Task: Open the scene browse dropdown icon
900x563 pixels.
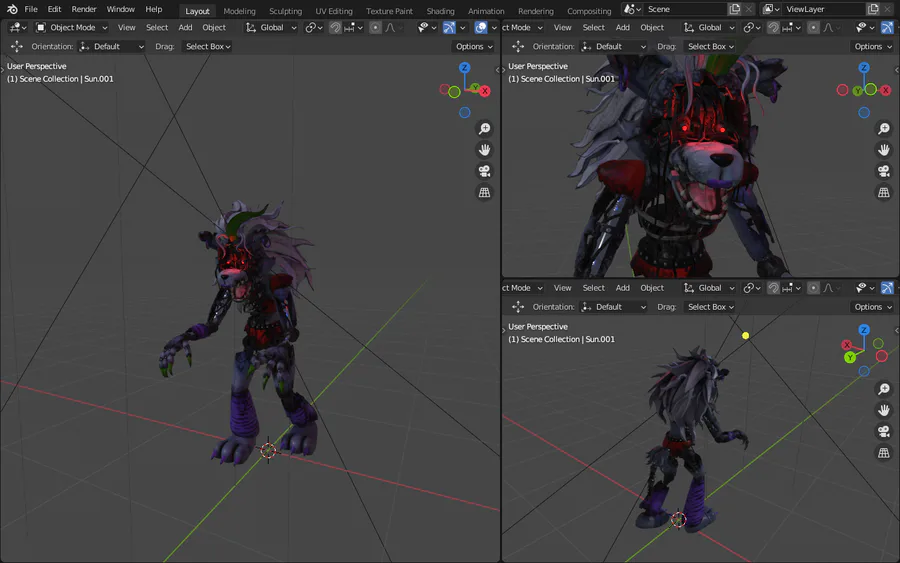Action: click(632, 9)
